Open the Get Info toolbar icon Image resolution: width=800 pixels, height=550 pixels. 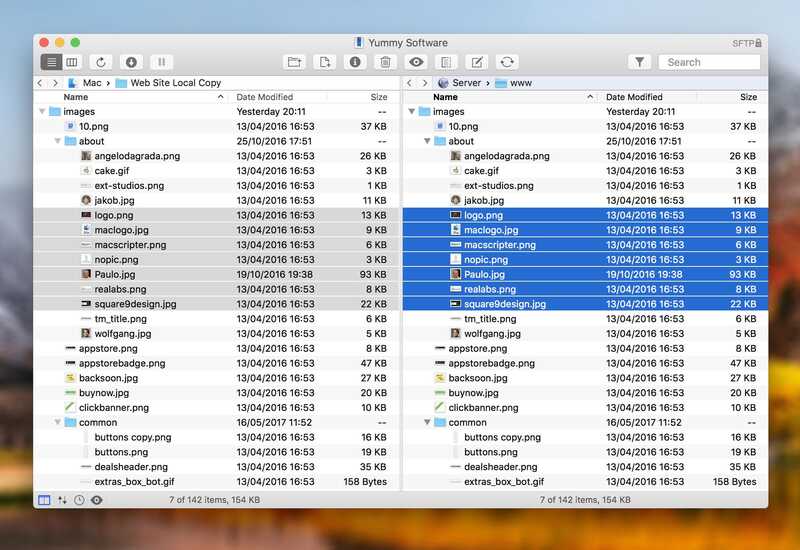[x=355, y=62]
